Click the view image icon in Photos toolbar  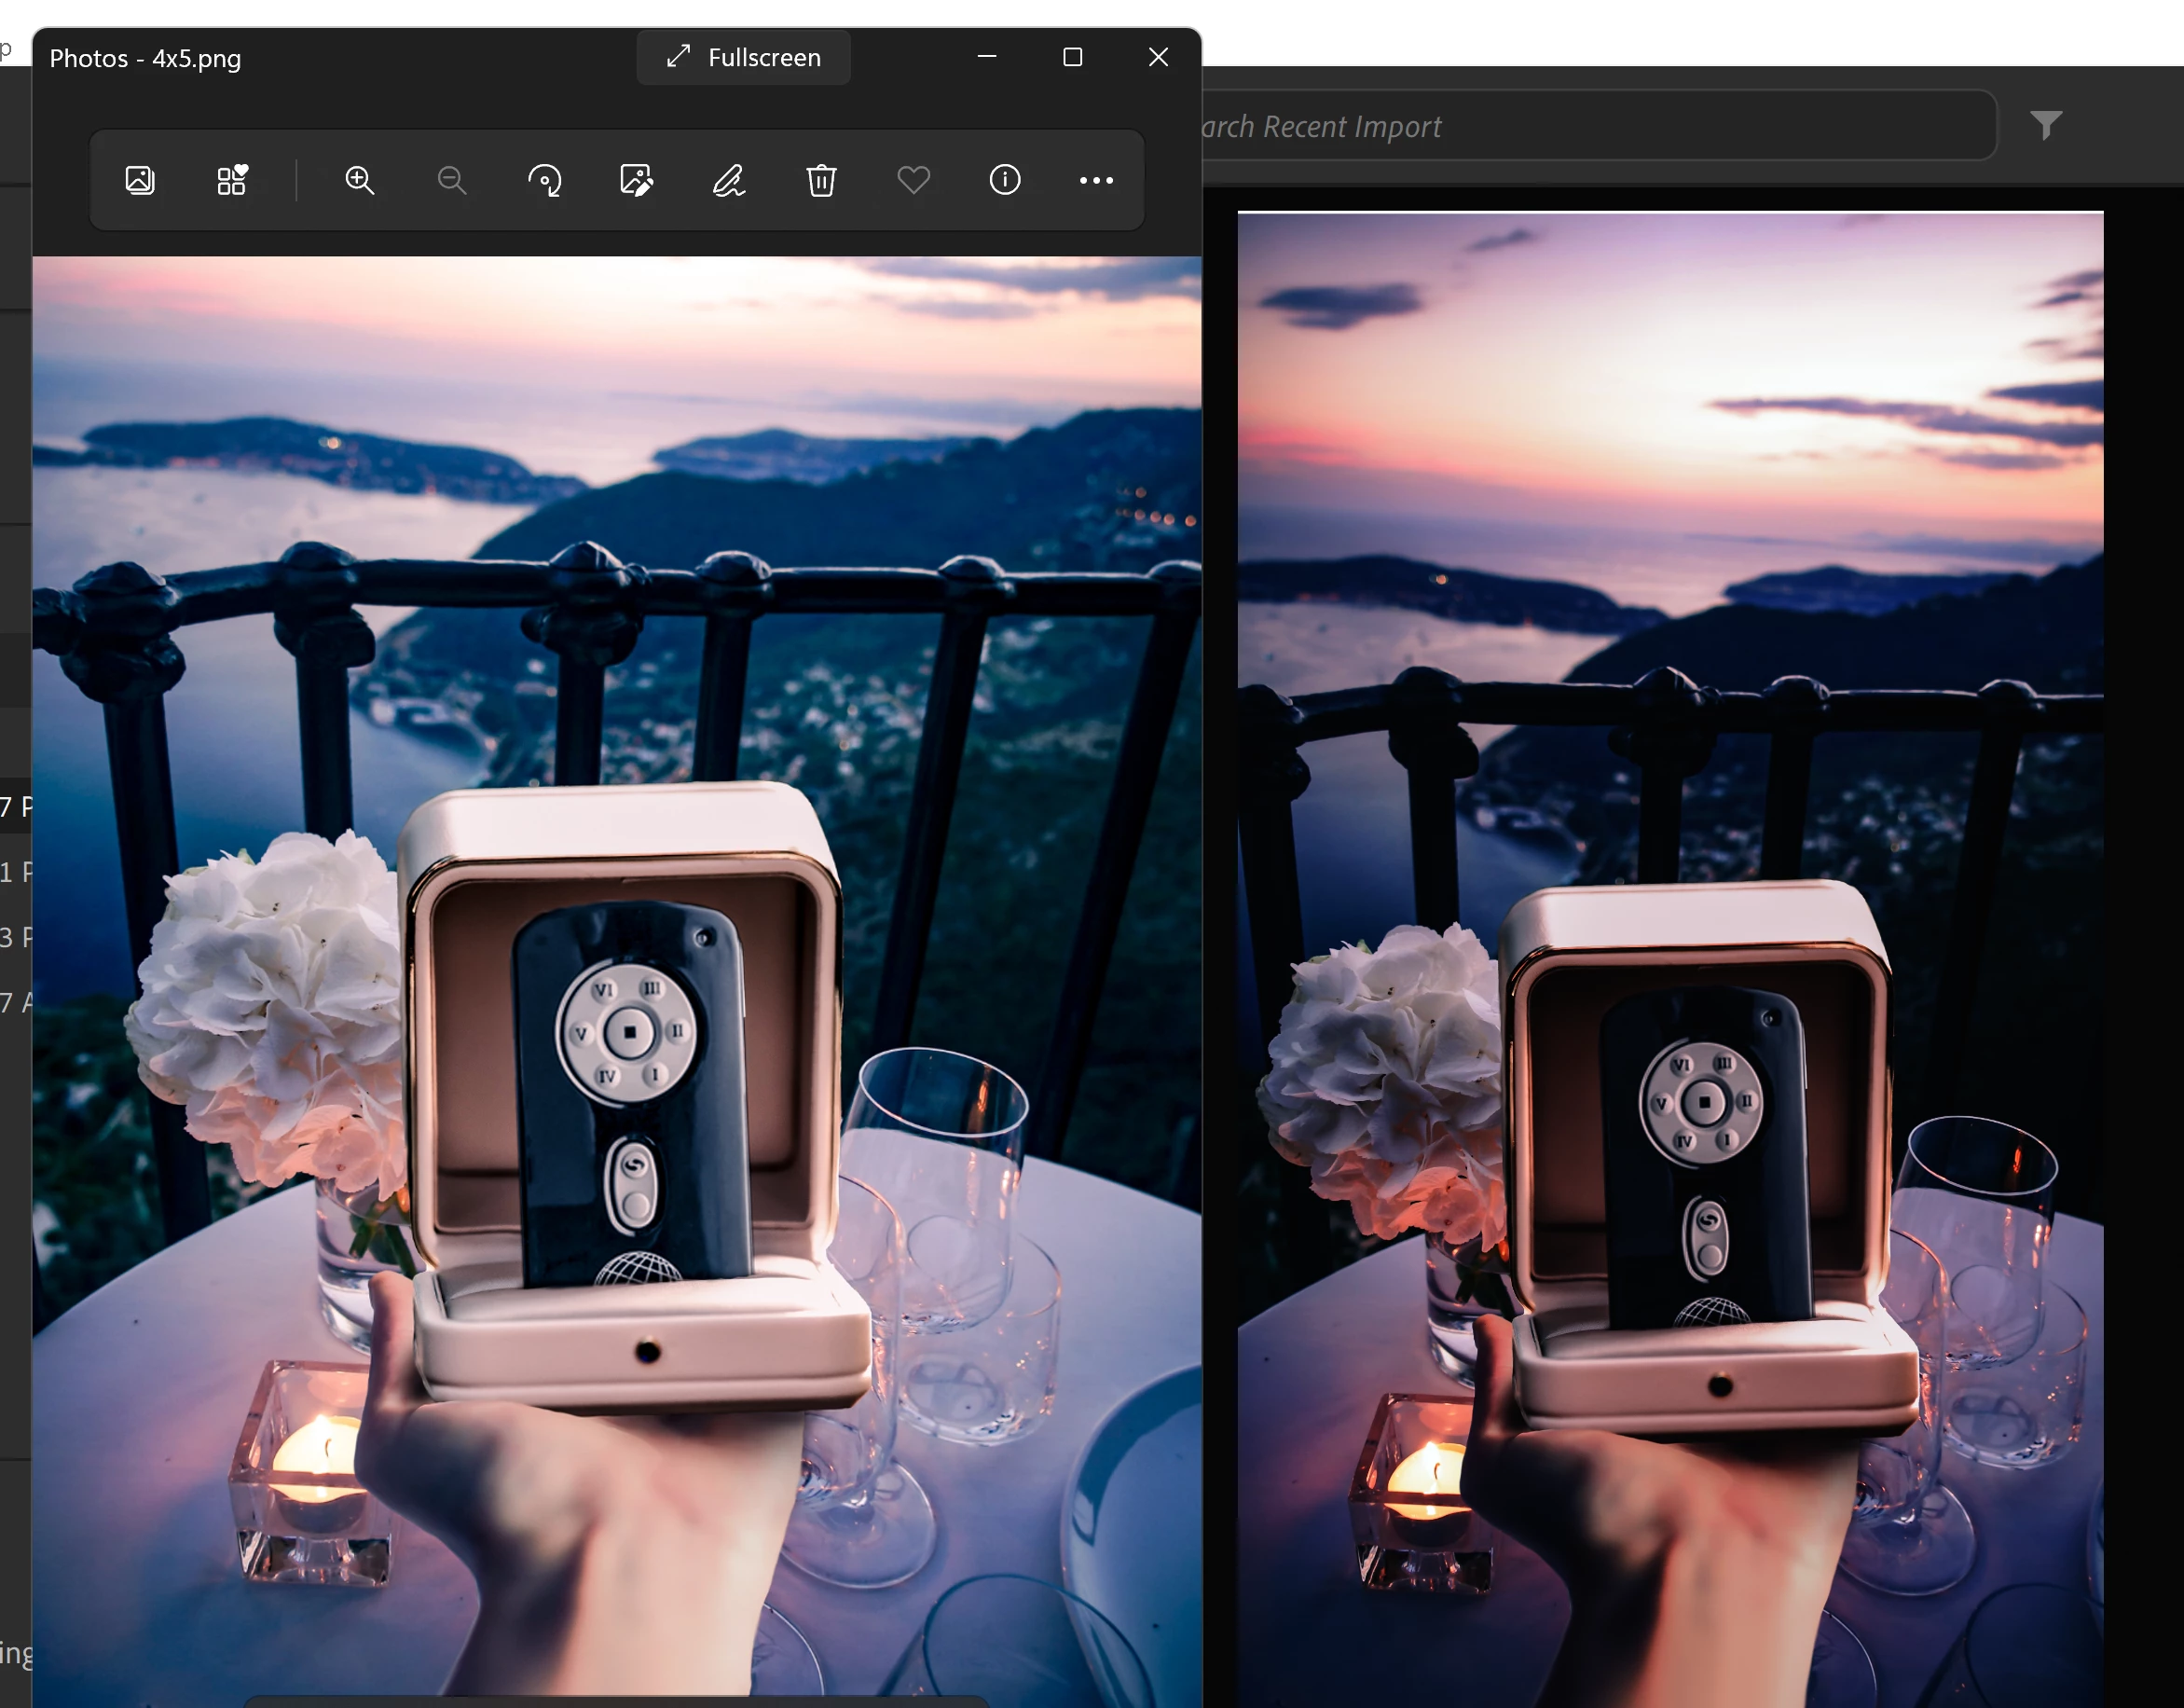(x=140, y=180)
